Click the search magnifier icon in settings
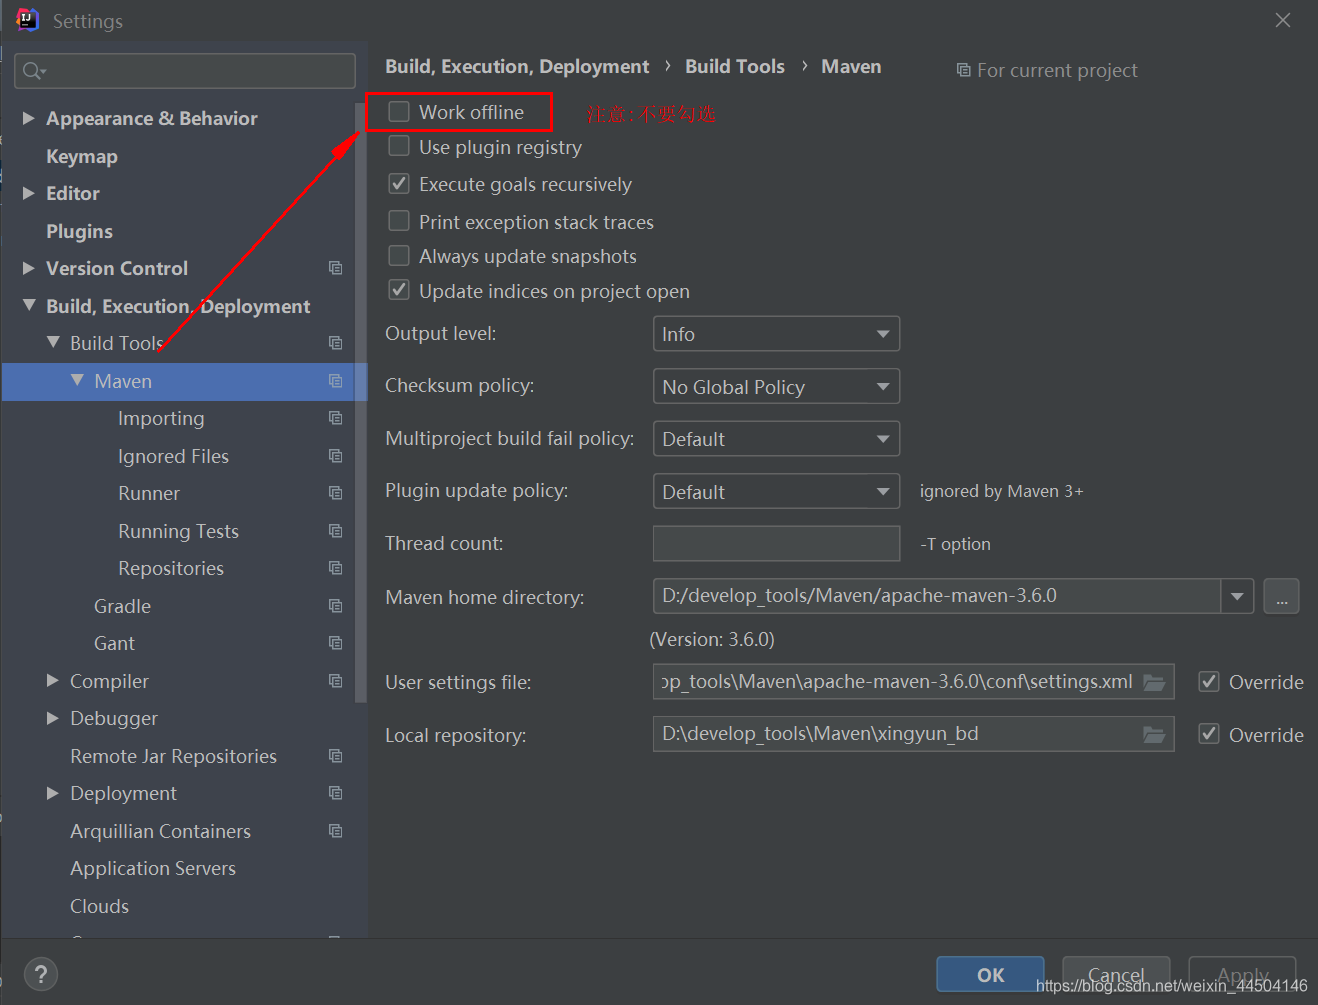Image resolution: width=1318 pixels, height=1005 pixels. (x=32, y=70)
